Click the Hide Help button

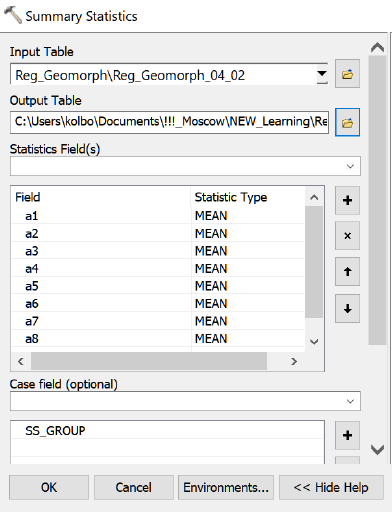coord(331,487)
